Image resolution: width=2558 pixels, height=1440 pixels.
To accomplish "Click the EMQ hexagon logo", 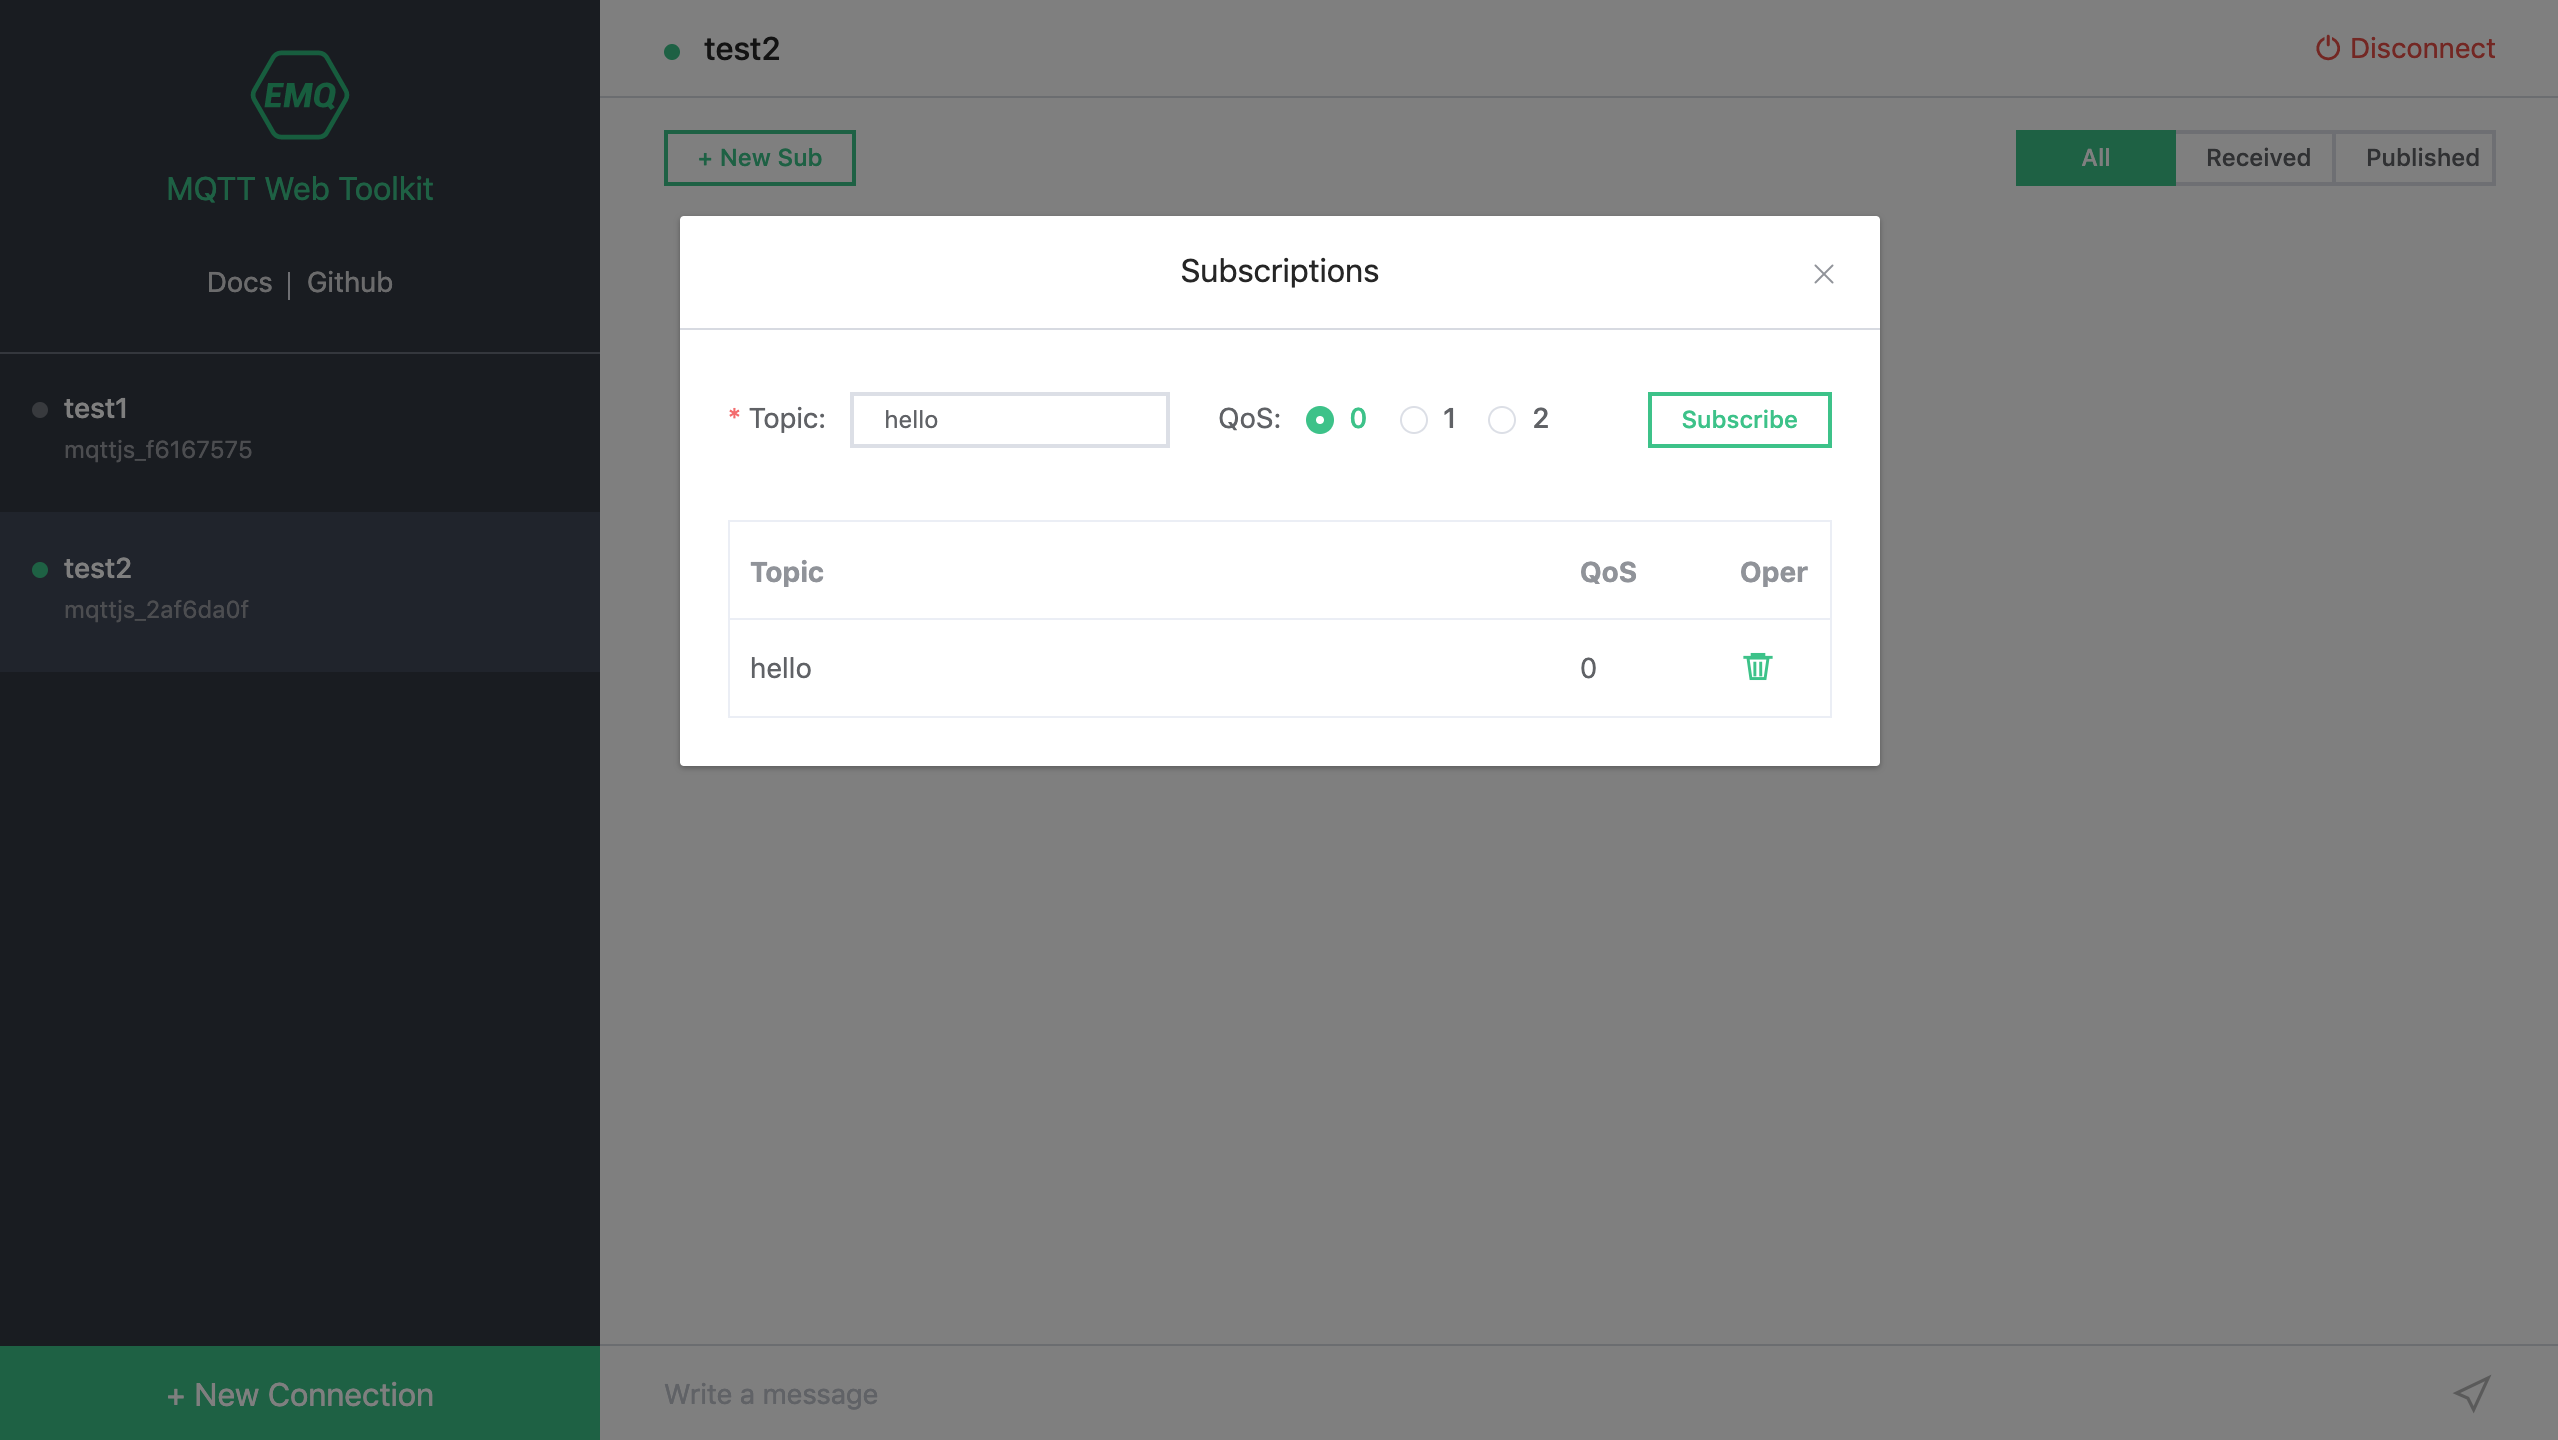I will point(299,94).
